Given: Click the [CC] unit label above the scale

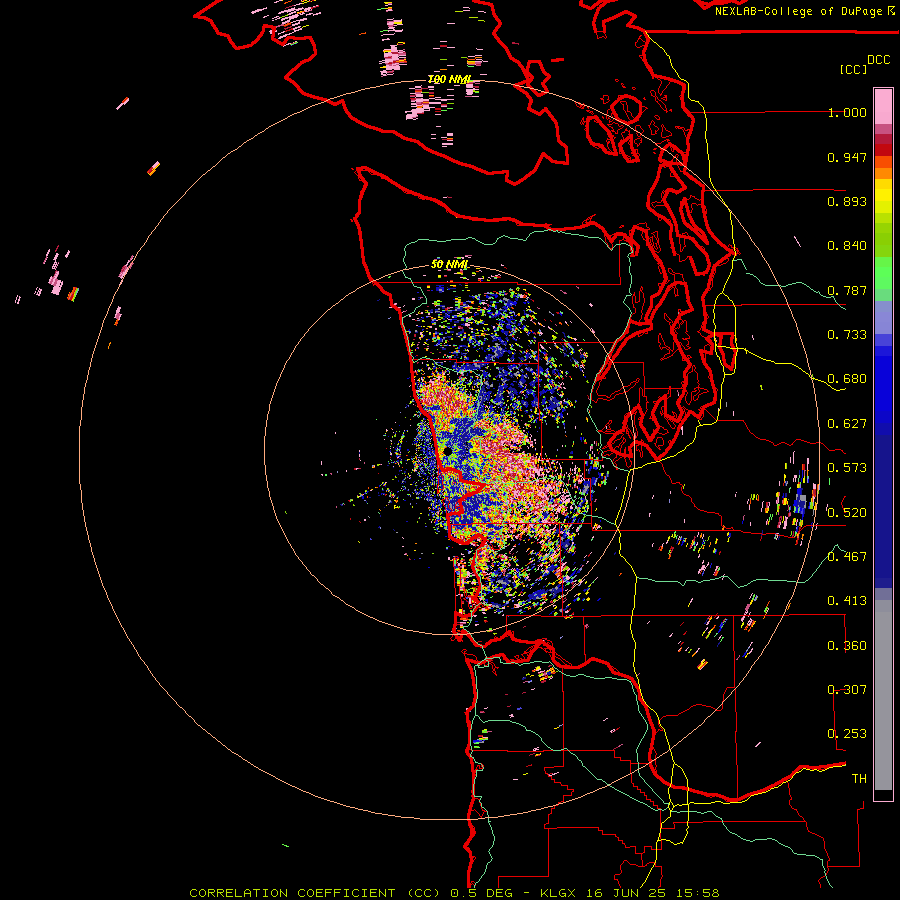Looking at the screenshot, I should pyautogui.click(x=852, y=69).
